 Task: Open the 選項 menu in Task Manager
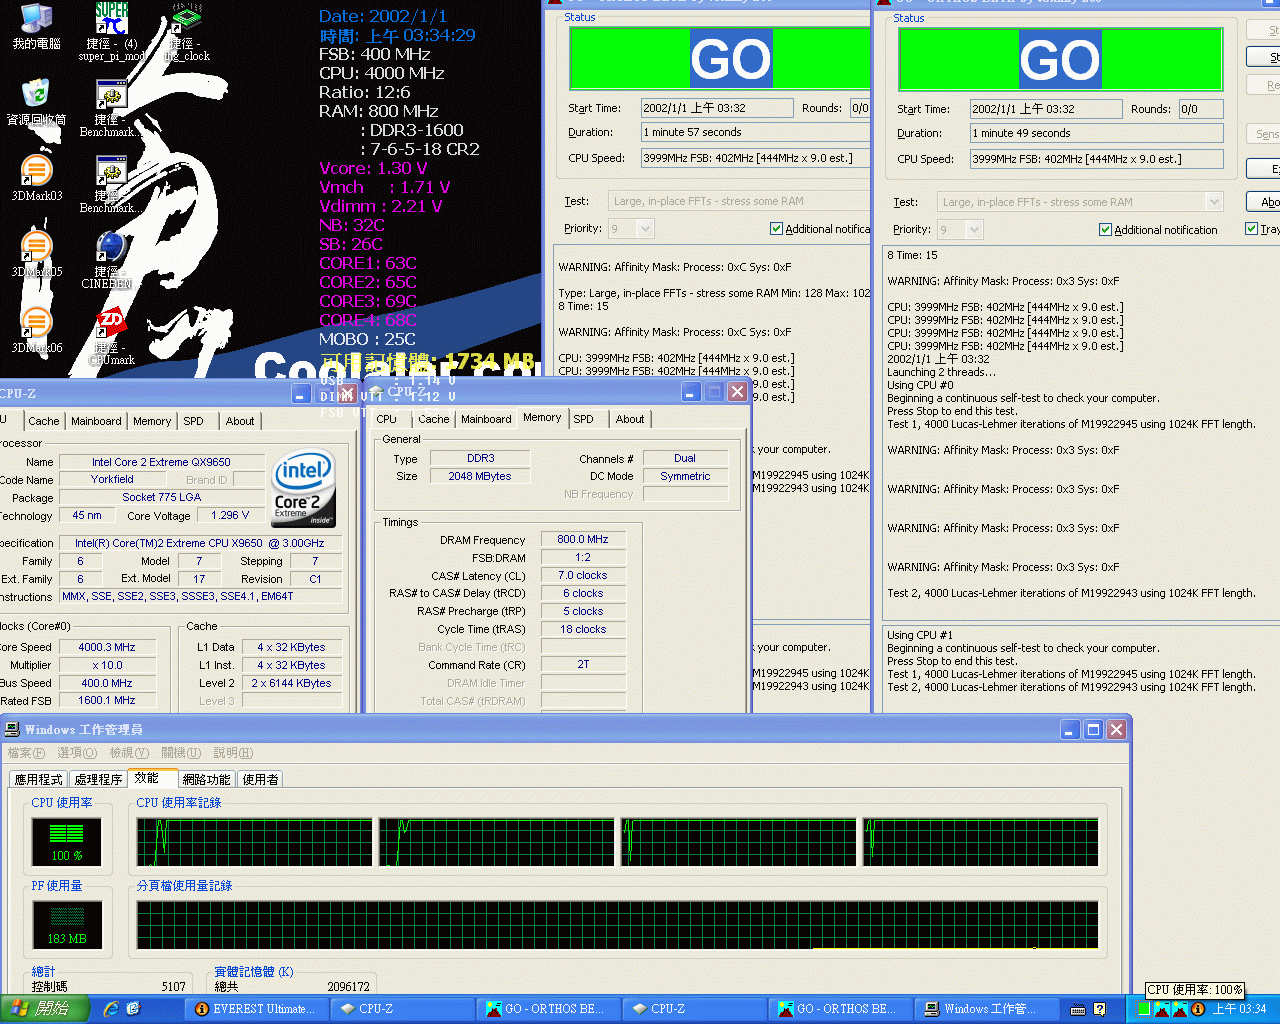pyautogui.click(x=77, y=753)
